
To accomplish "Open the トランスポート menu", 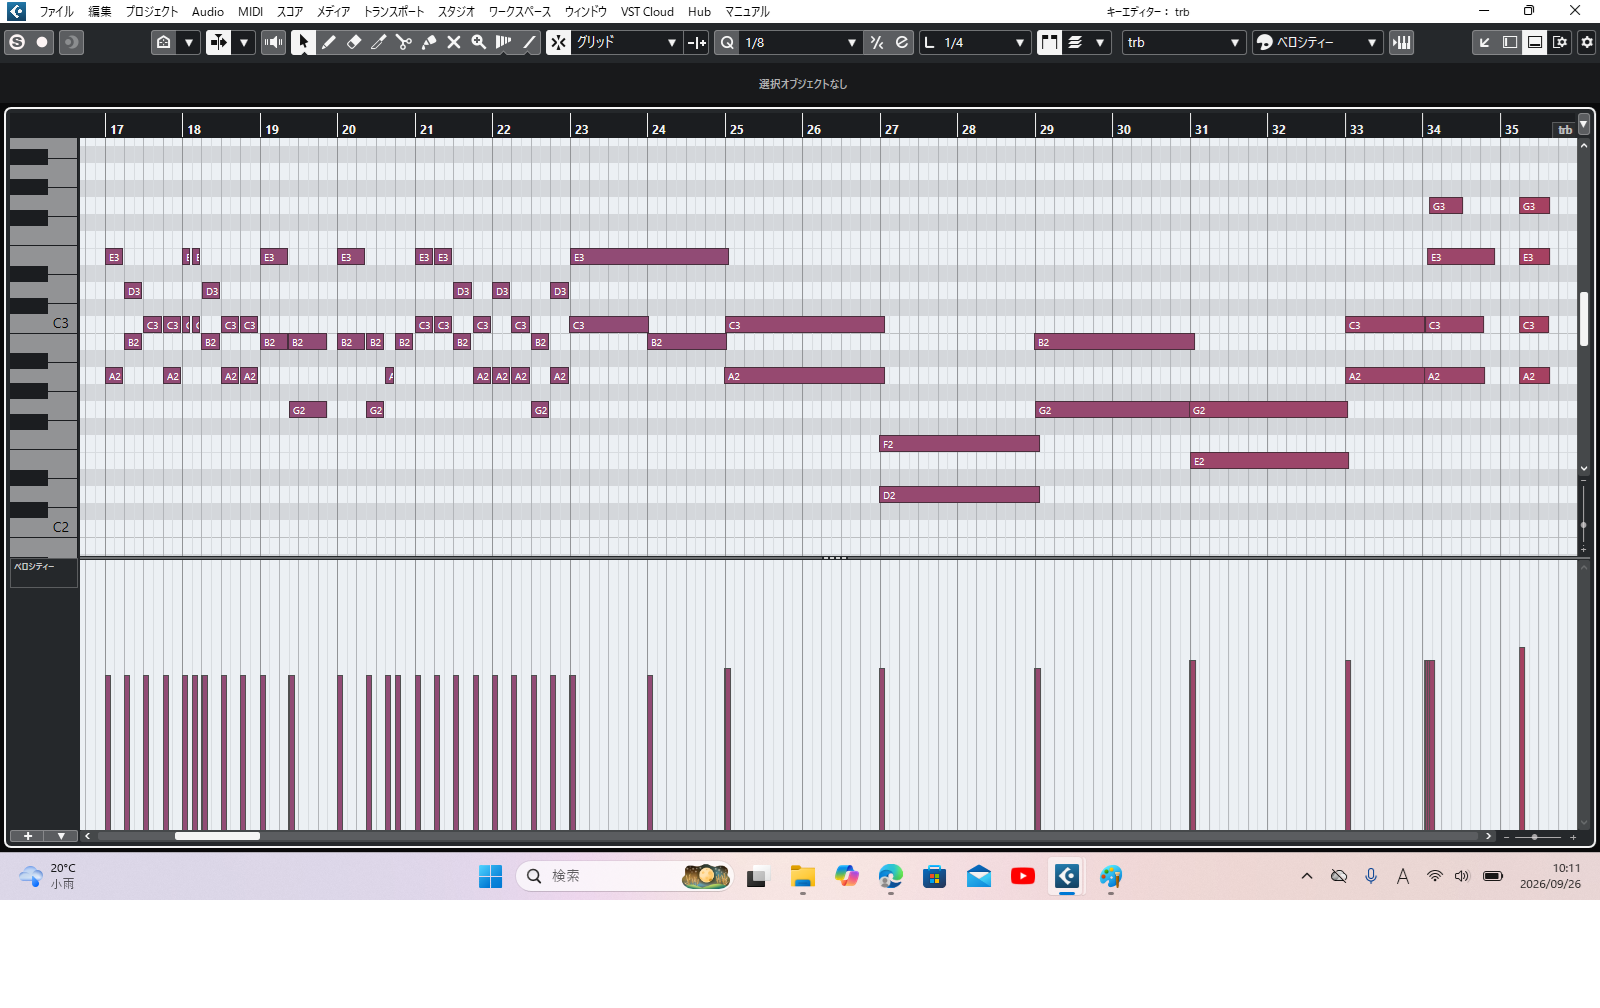I will 394,12.
